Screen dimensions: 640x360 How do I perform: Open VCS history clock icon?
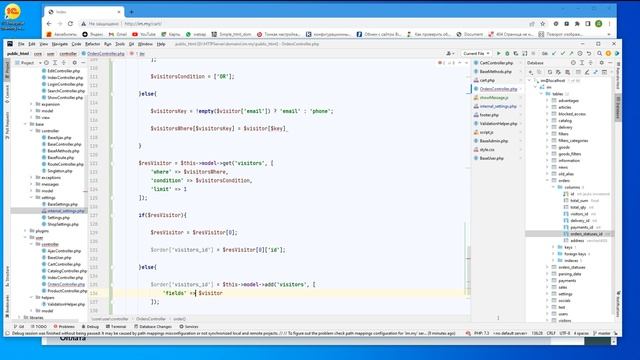click(x=580, y=53)
